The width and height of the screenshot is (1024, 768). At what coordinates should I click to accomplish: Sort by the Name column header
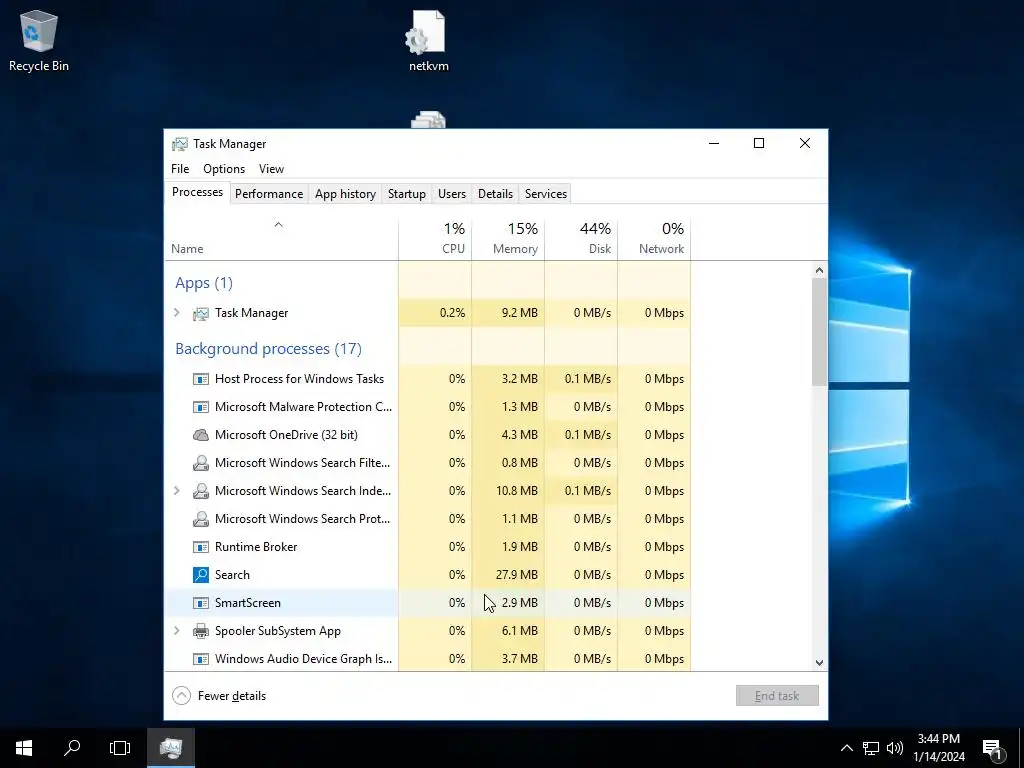281,240
